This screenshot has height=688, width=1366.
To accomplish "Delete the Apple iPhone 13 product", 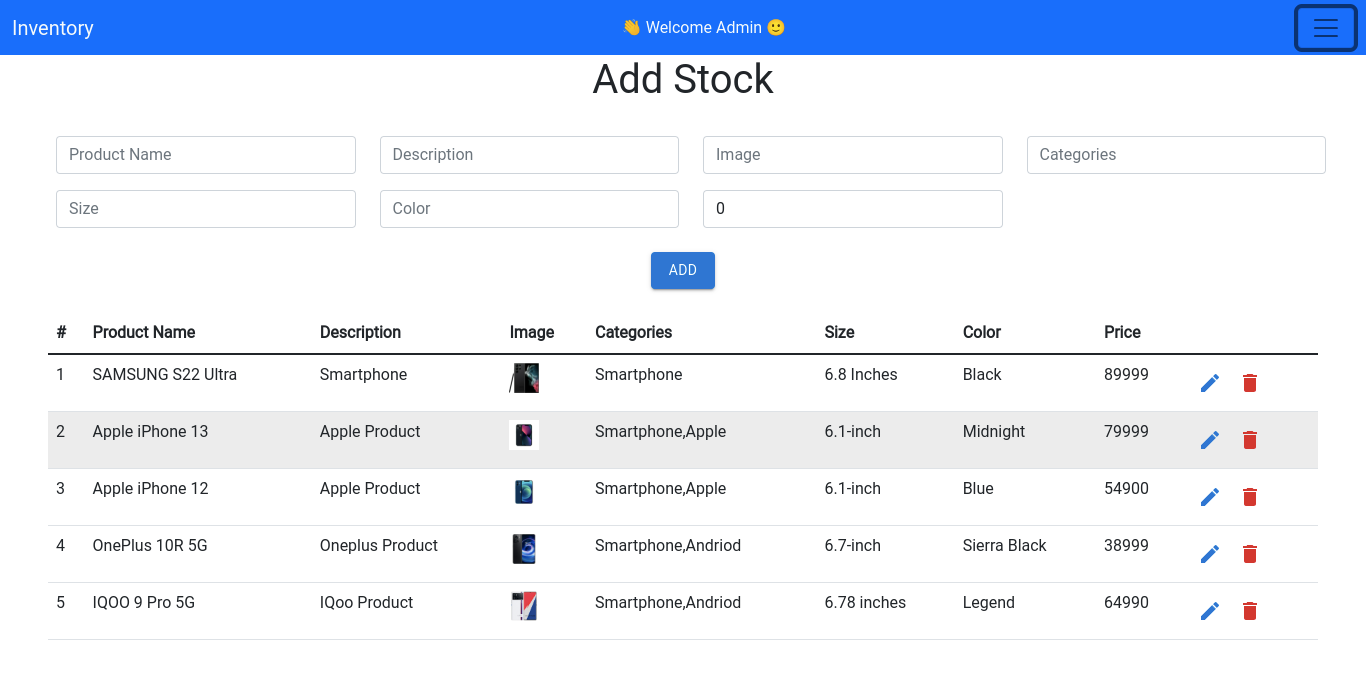I will [1249, 440].
